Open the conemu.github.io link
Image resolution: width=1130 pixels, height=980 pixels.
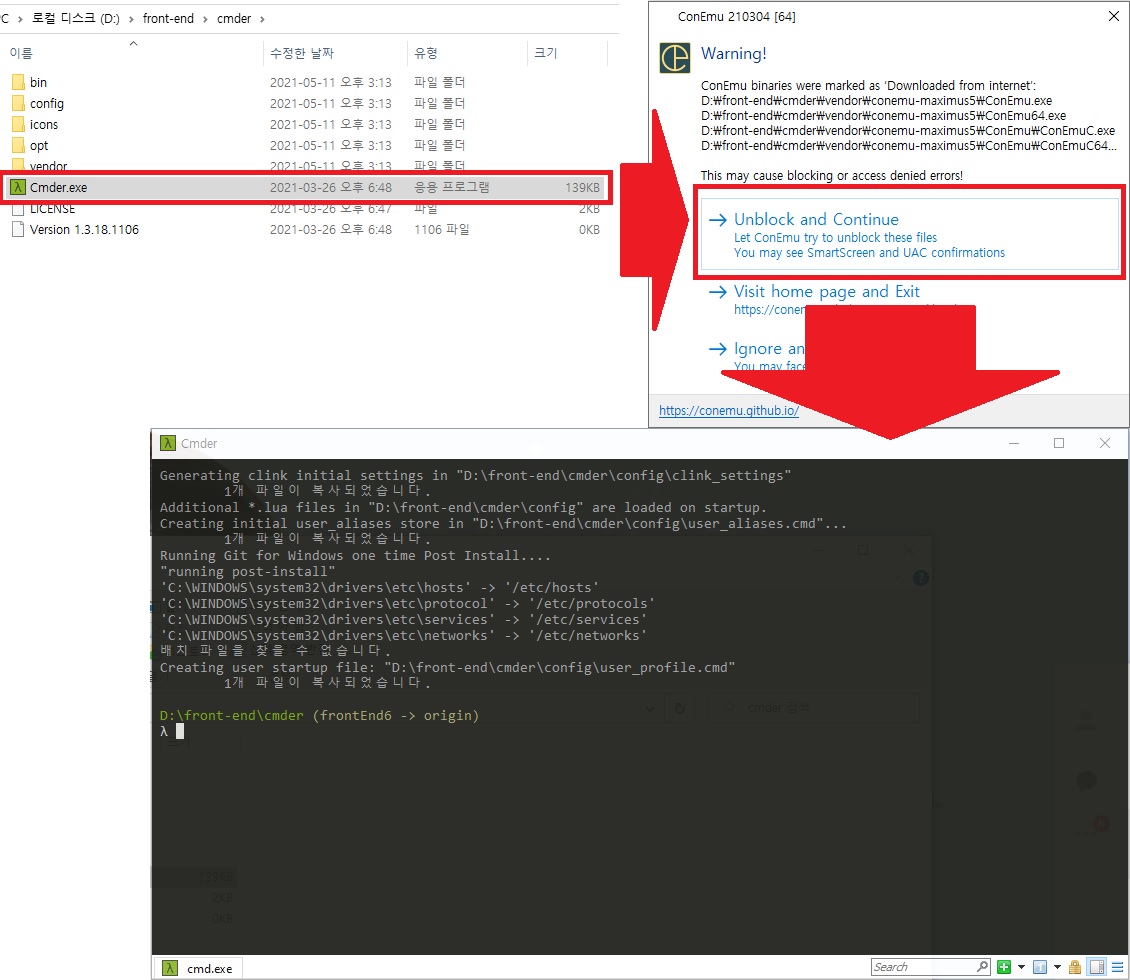(729, 410)
